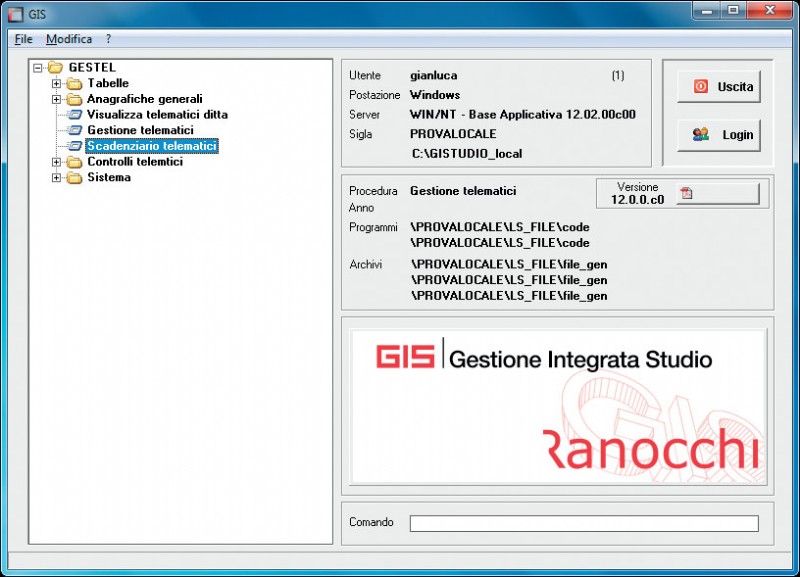The width and height of the screenshot is (800, 577).
Task: Expand the Controlli telemtici node
Action: (x=57, y=162)
